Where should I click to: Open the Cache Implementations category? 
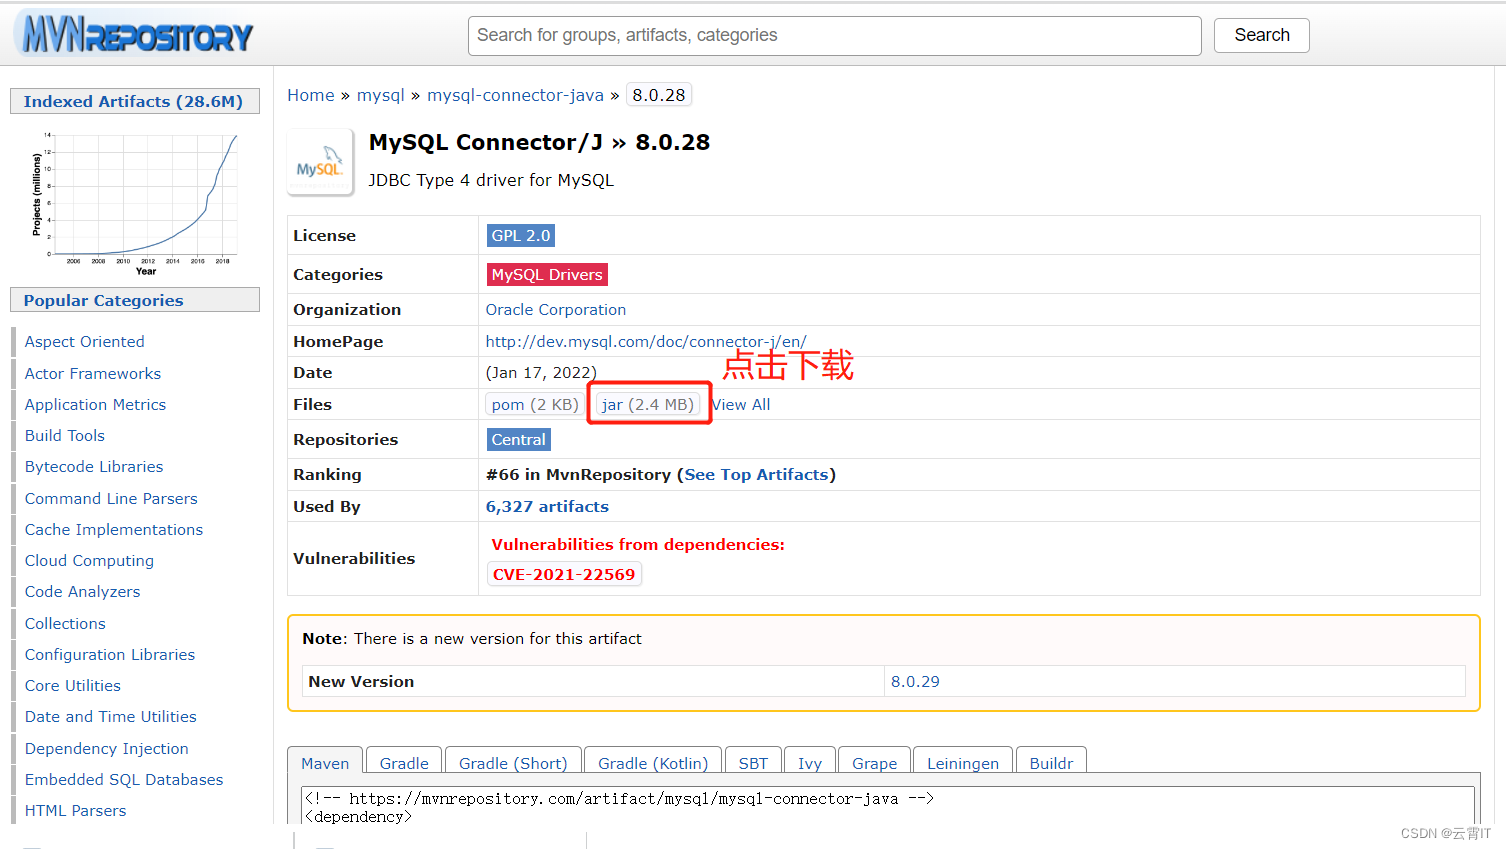[x=114, y=530]
